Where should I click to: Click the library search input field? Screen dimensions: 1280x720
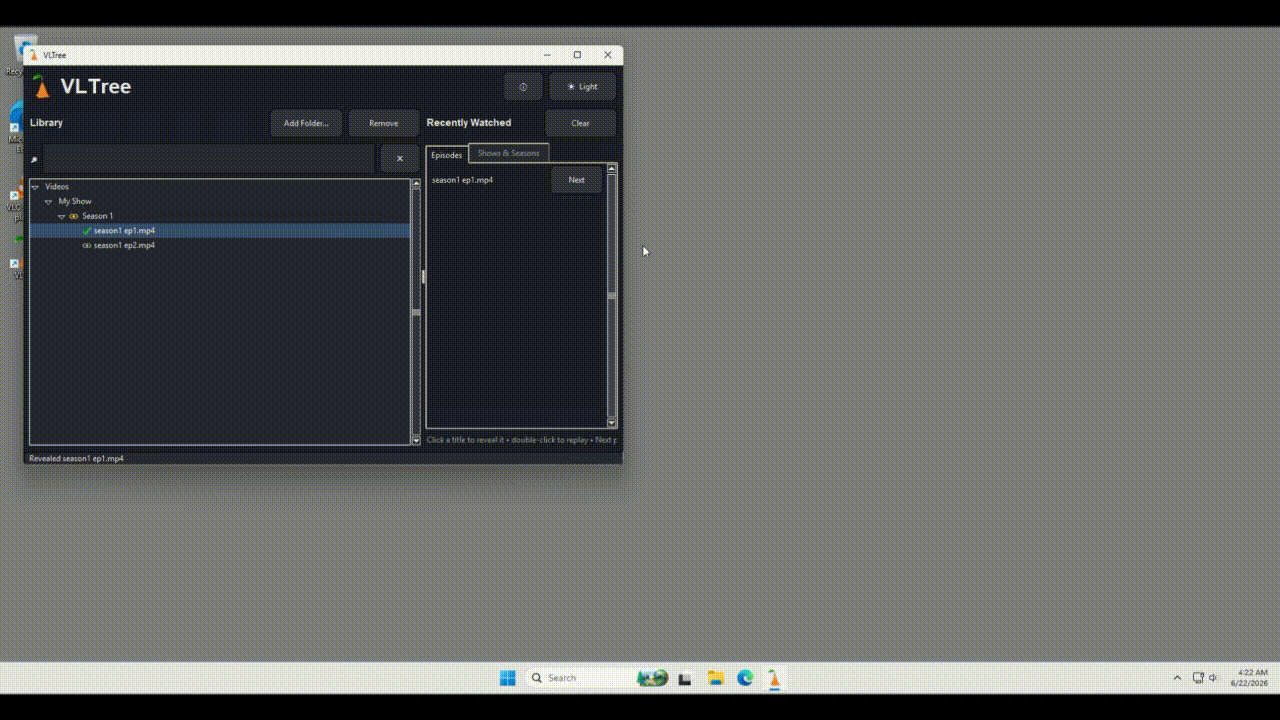click(209, 158)
